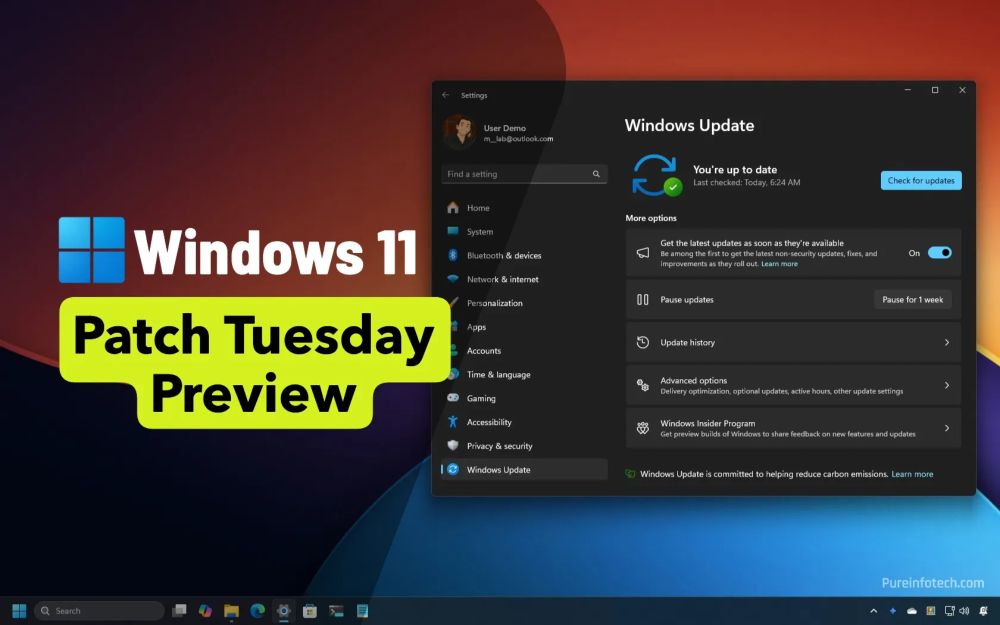
Task: Open the Gaming settings category
Action: pyautogui.click(x=524, y=398)
